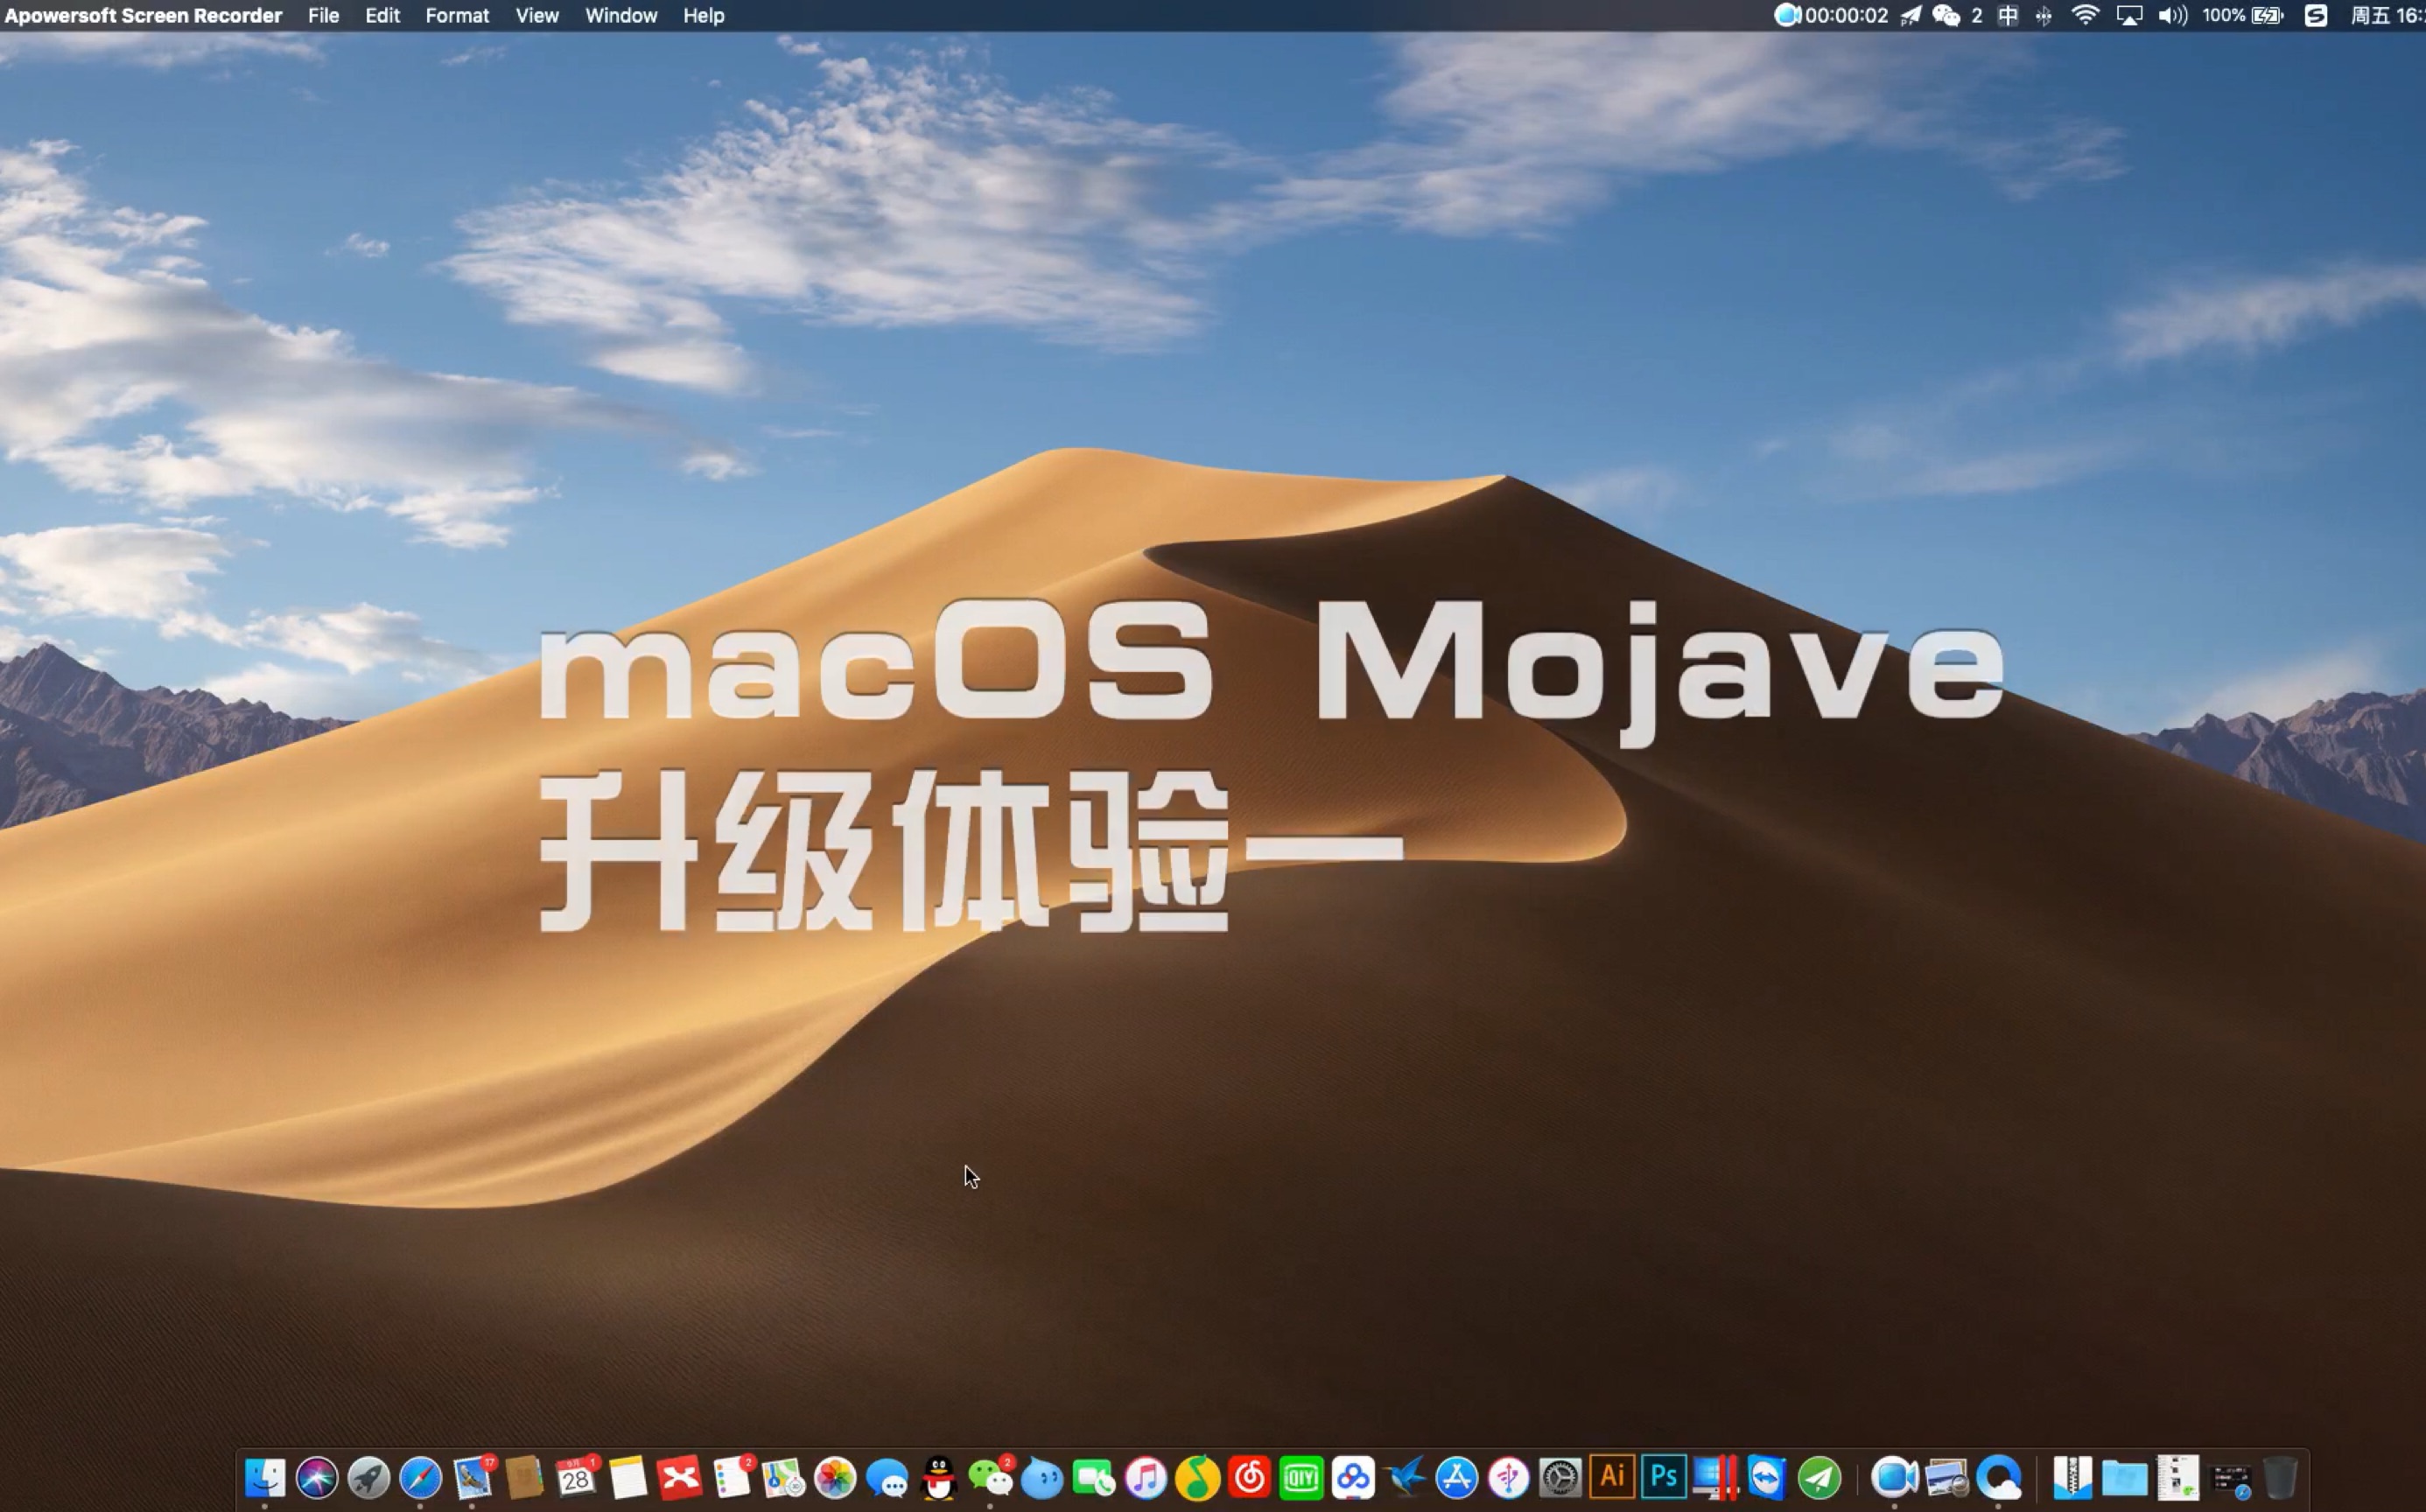Open the Edit menu
Image resolution: width=2426 pixels, height=1512 pixels.
(x=382, y=15)
